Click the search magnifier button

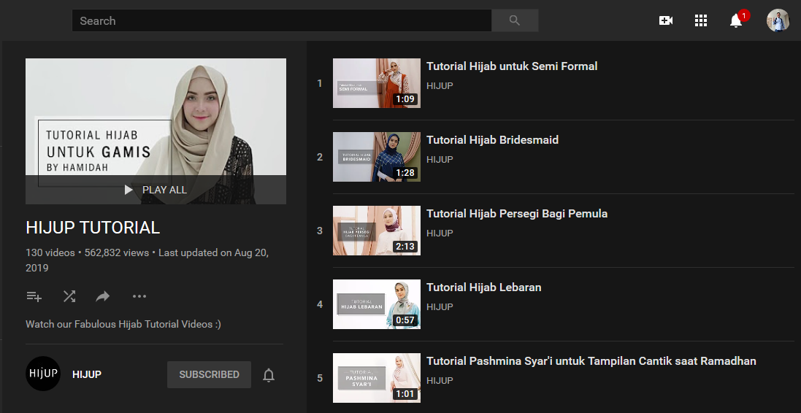point(515,20)
